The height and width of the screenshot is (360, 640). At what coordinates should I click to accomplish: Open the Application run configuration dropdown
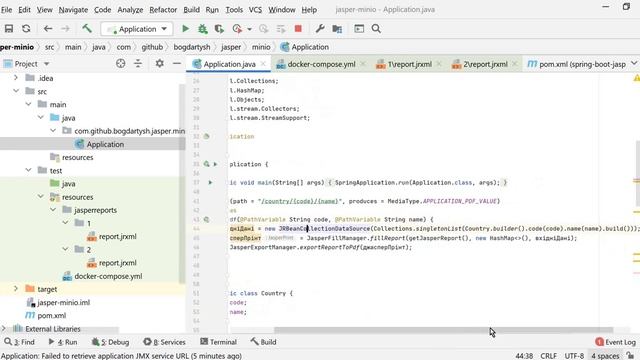coord(137,29)
